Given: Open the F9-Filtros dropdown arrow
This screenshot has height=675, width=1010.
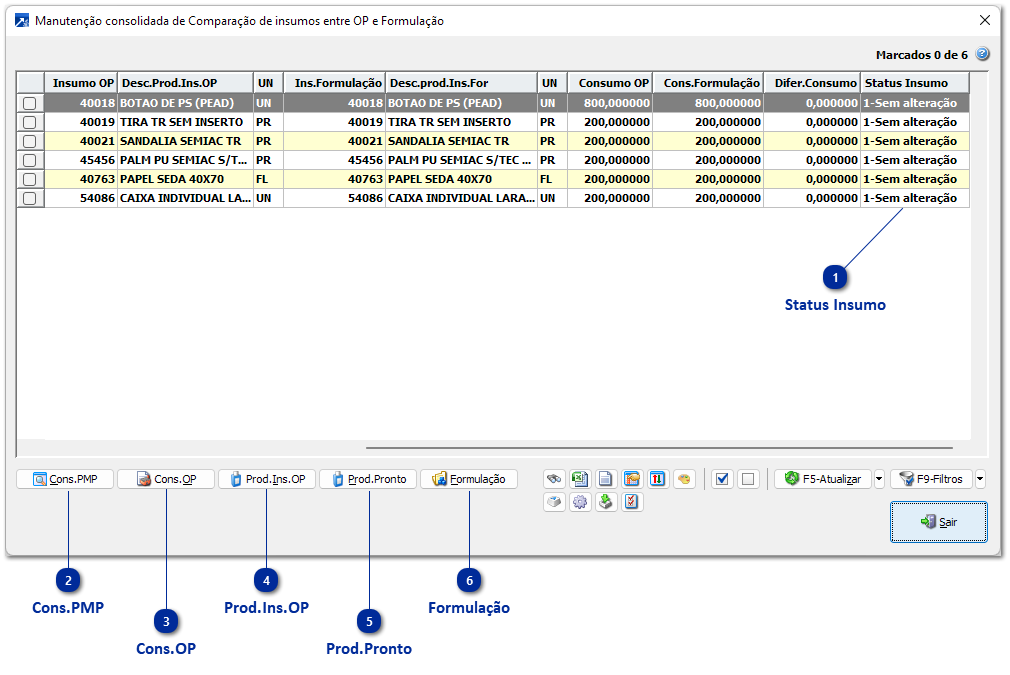Looking at the screenshot, I should (x=980, y=479).
